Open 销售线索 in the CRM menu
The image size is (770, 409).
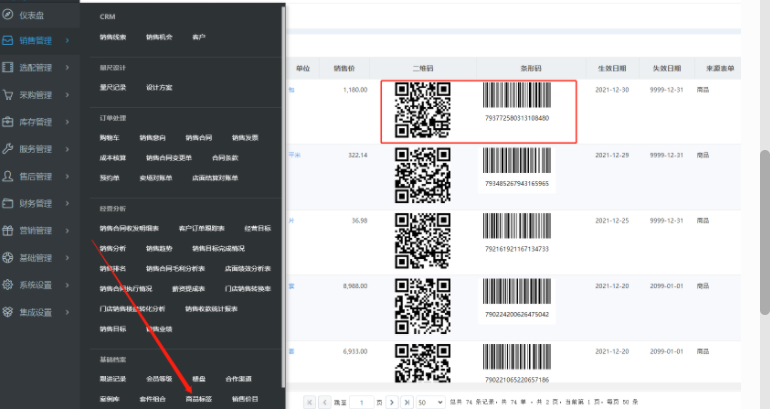tap(113, 37)
